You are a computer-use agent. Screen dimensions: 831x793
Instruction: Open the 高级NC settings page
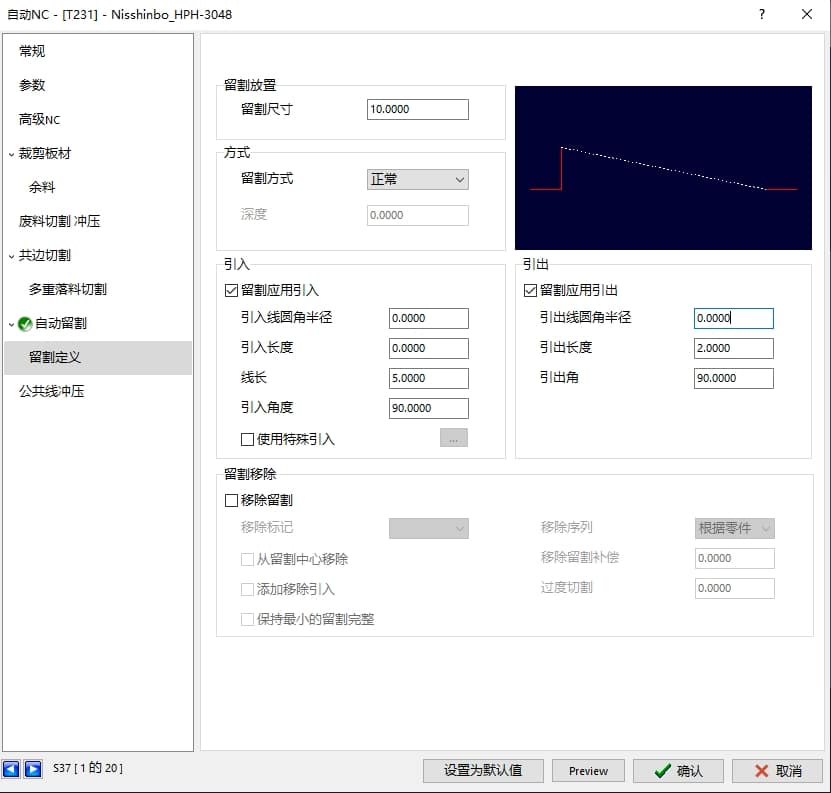point(40,119)
